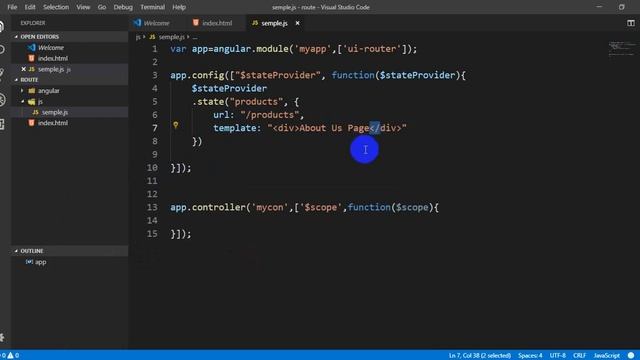Select semple.js in Open Editors list
The image size is (640, 360).
click(x=51, y=69)
